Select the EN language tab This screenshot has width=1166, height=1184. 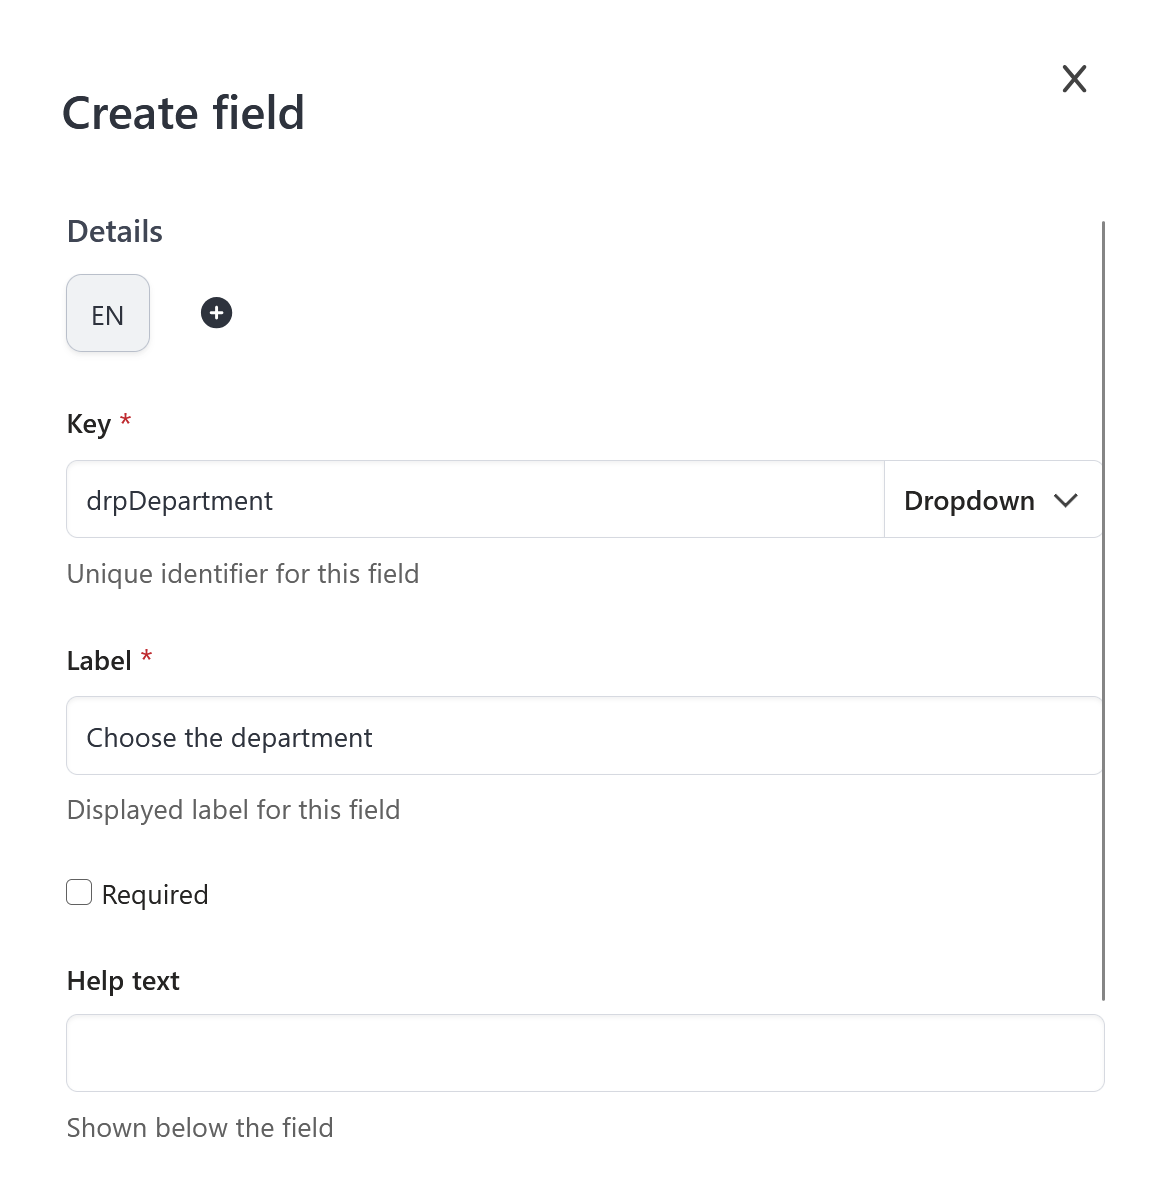click(x=108, y=314)
